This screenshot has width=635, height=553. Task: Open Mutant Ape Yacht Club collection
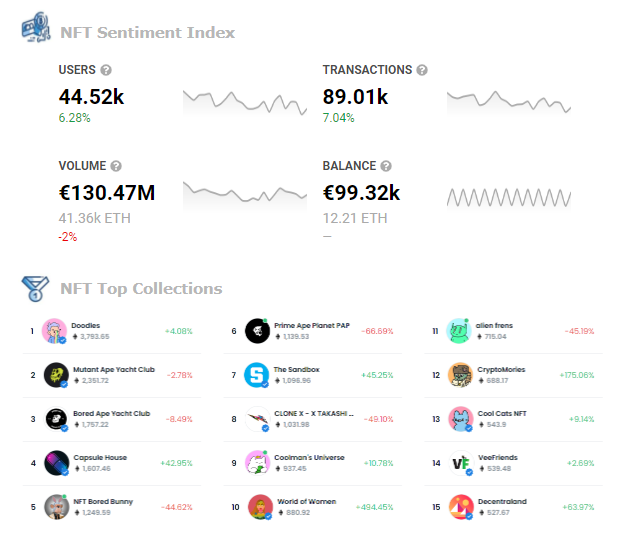click(114, 369)
